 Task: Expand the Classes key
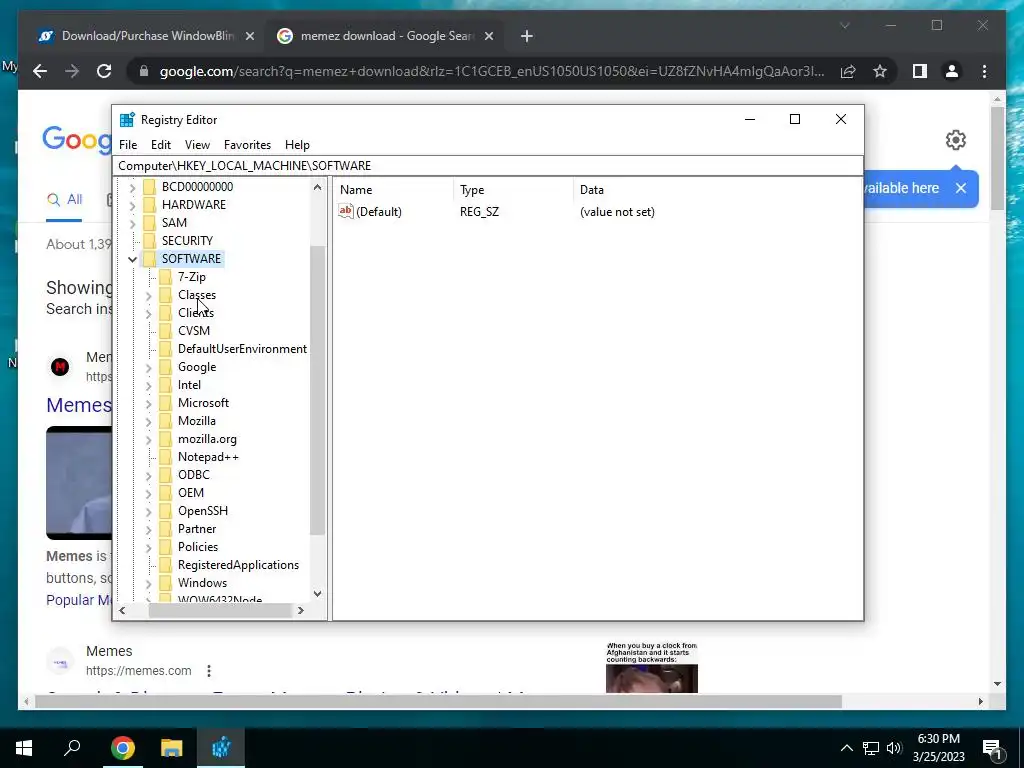[x=149, y=296]
